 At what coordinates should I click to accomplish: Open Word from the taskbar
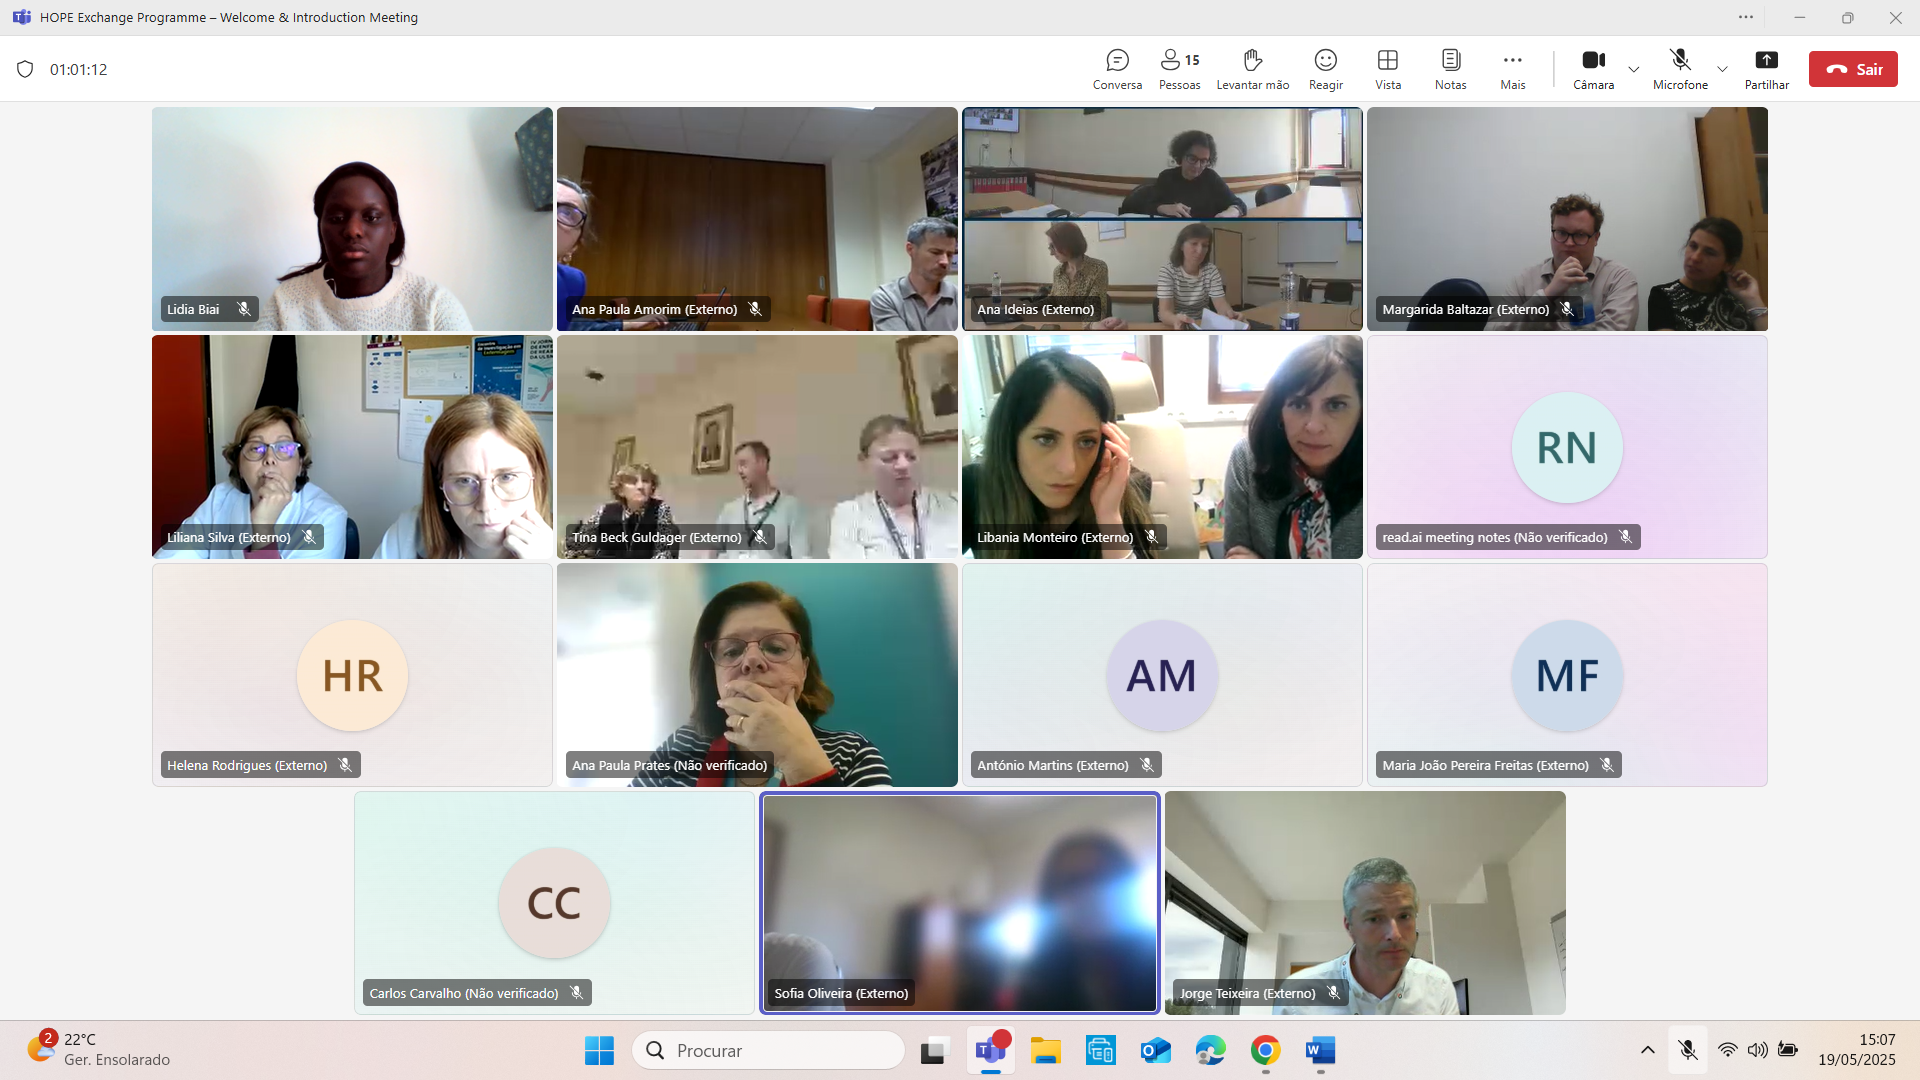1320,1050
